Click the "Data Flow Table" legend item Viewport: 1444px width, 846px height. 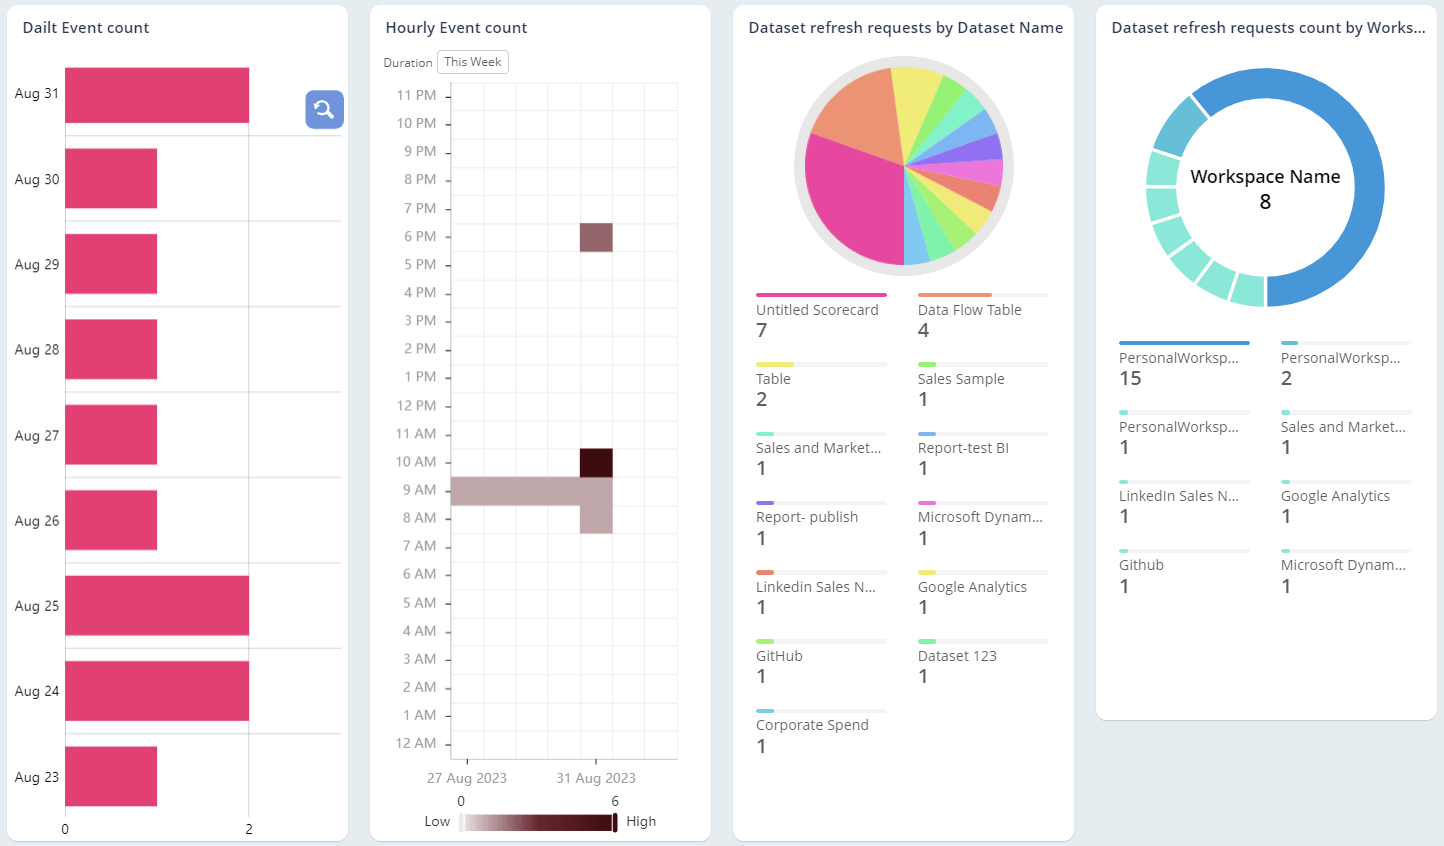click(969, 309)
